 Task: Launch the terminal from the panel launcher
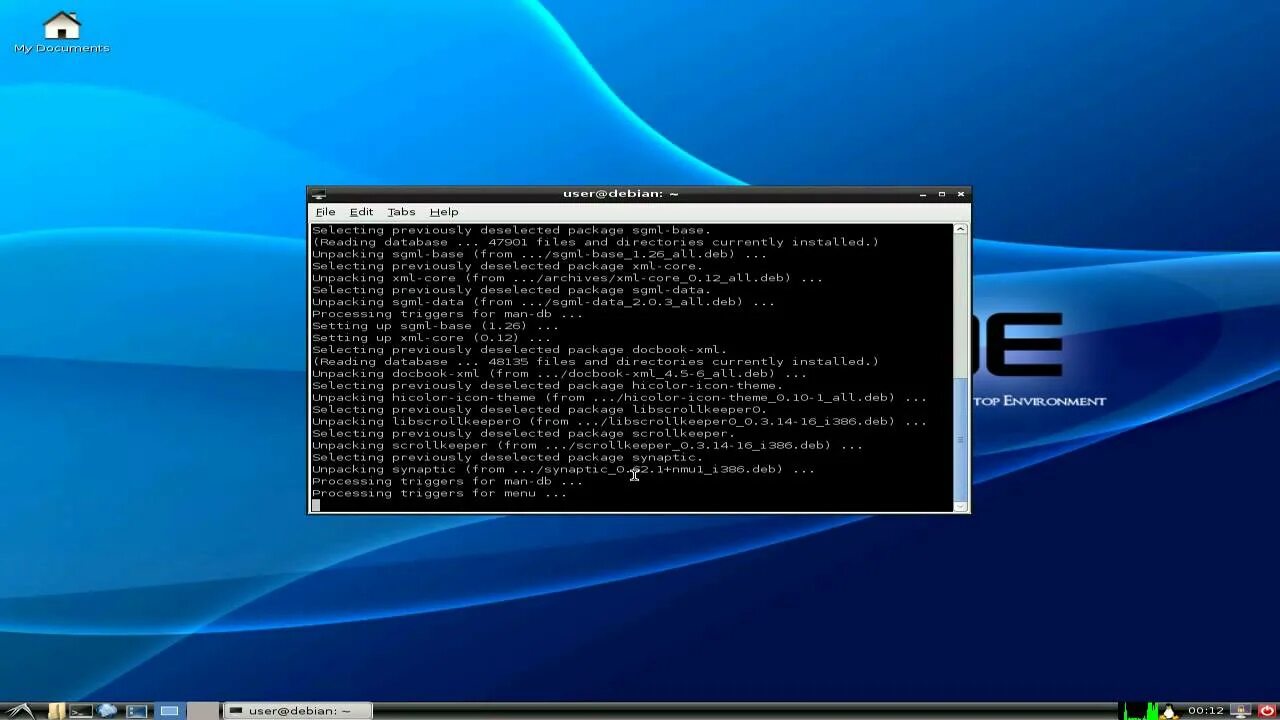point(81,711)
